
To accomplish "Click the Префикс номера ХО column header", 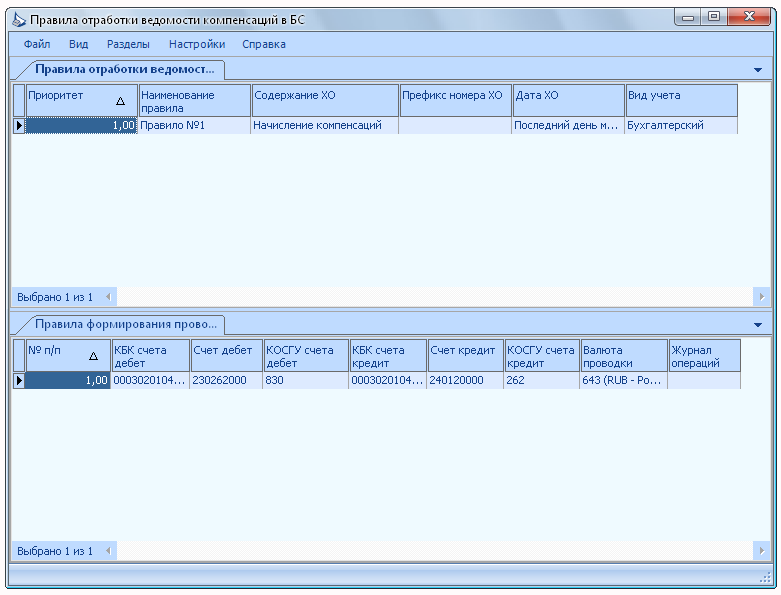I will click(456, 101).
